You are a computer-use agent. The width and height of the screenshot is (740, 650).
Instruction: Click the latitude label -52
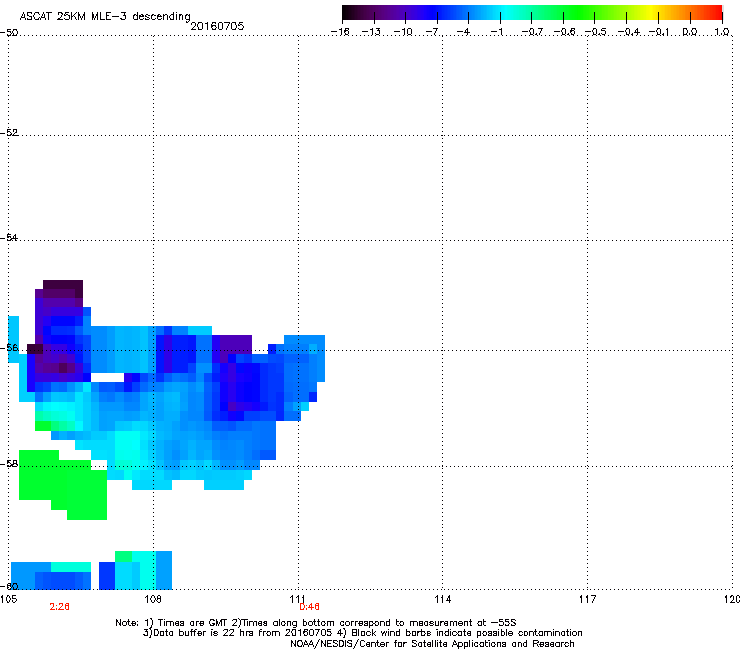[9, 133]
